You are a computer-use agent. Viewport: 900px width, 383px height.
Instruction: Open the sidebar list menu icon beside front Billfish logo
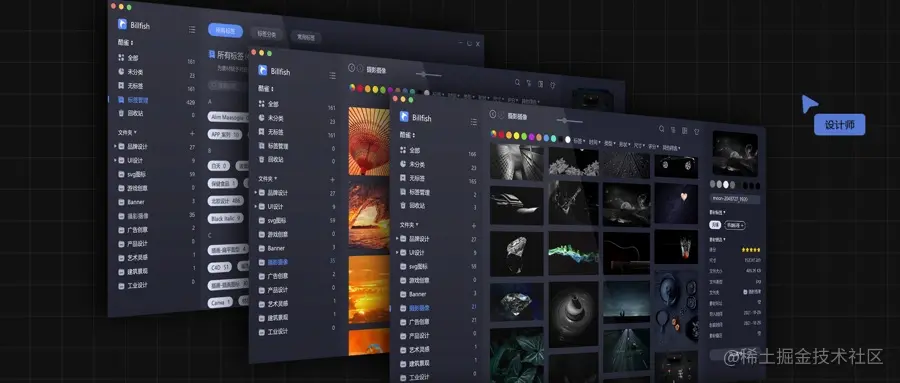(x=474, y=122)
